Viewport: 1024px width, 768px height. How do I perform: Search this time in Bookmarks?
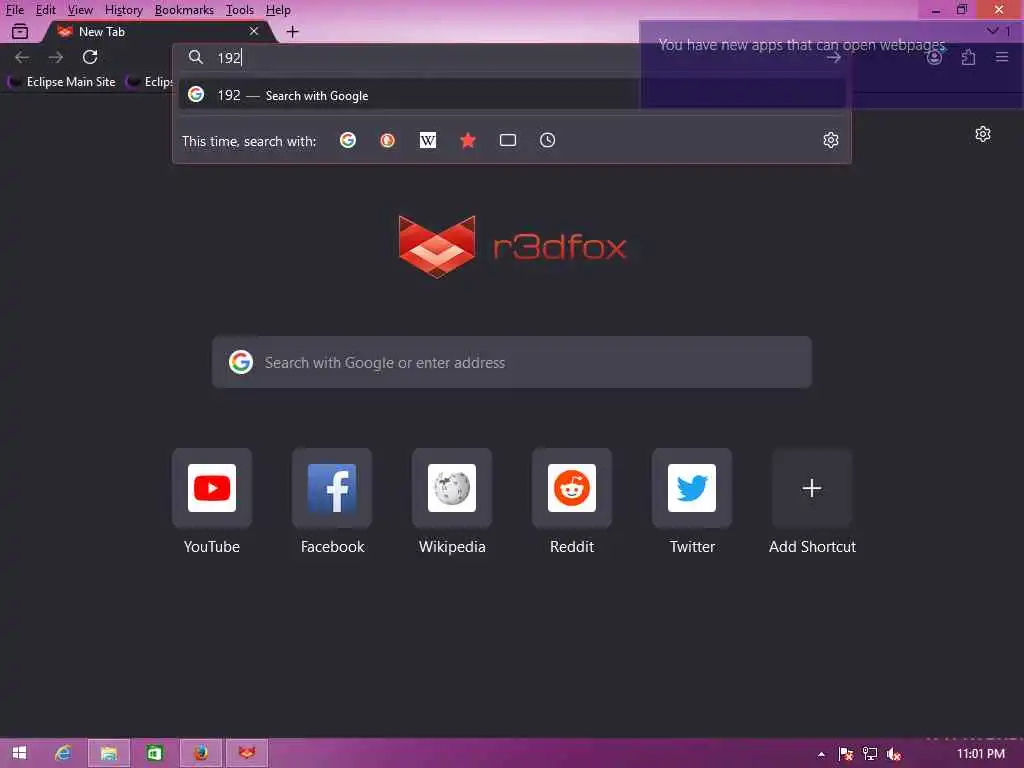click(x=468, y=140)
